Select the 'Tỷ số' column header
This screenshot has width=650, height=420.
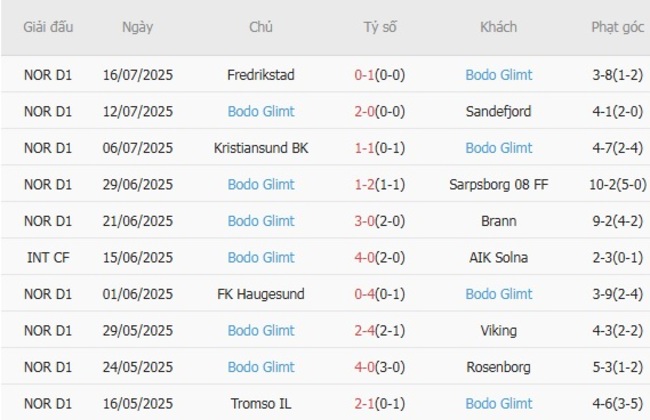(x=380, y=27)
